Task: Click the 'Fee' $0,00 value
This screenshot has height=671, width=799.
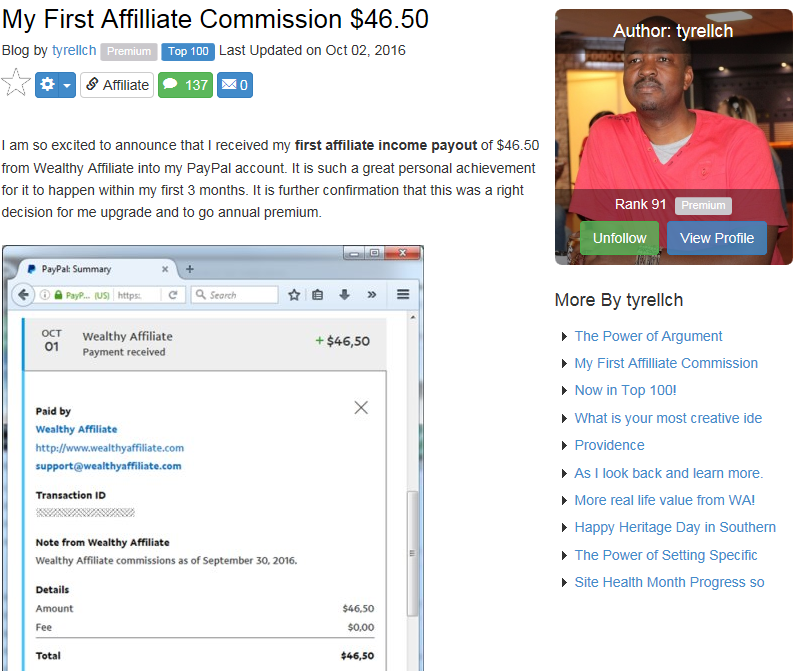Action: (361, 627)
